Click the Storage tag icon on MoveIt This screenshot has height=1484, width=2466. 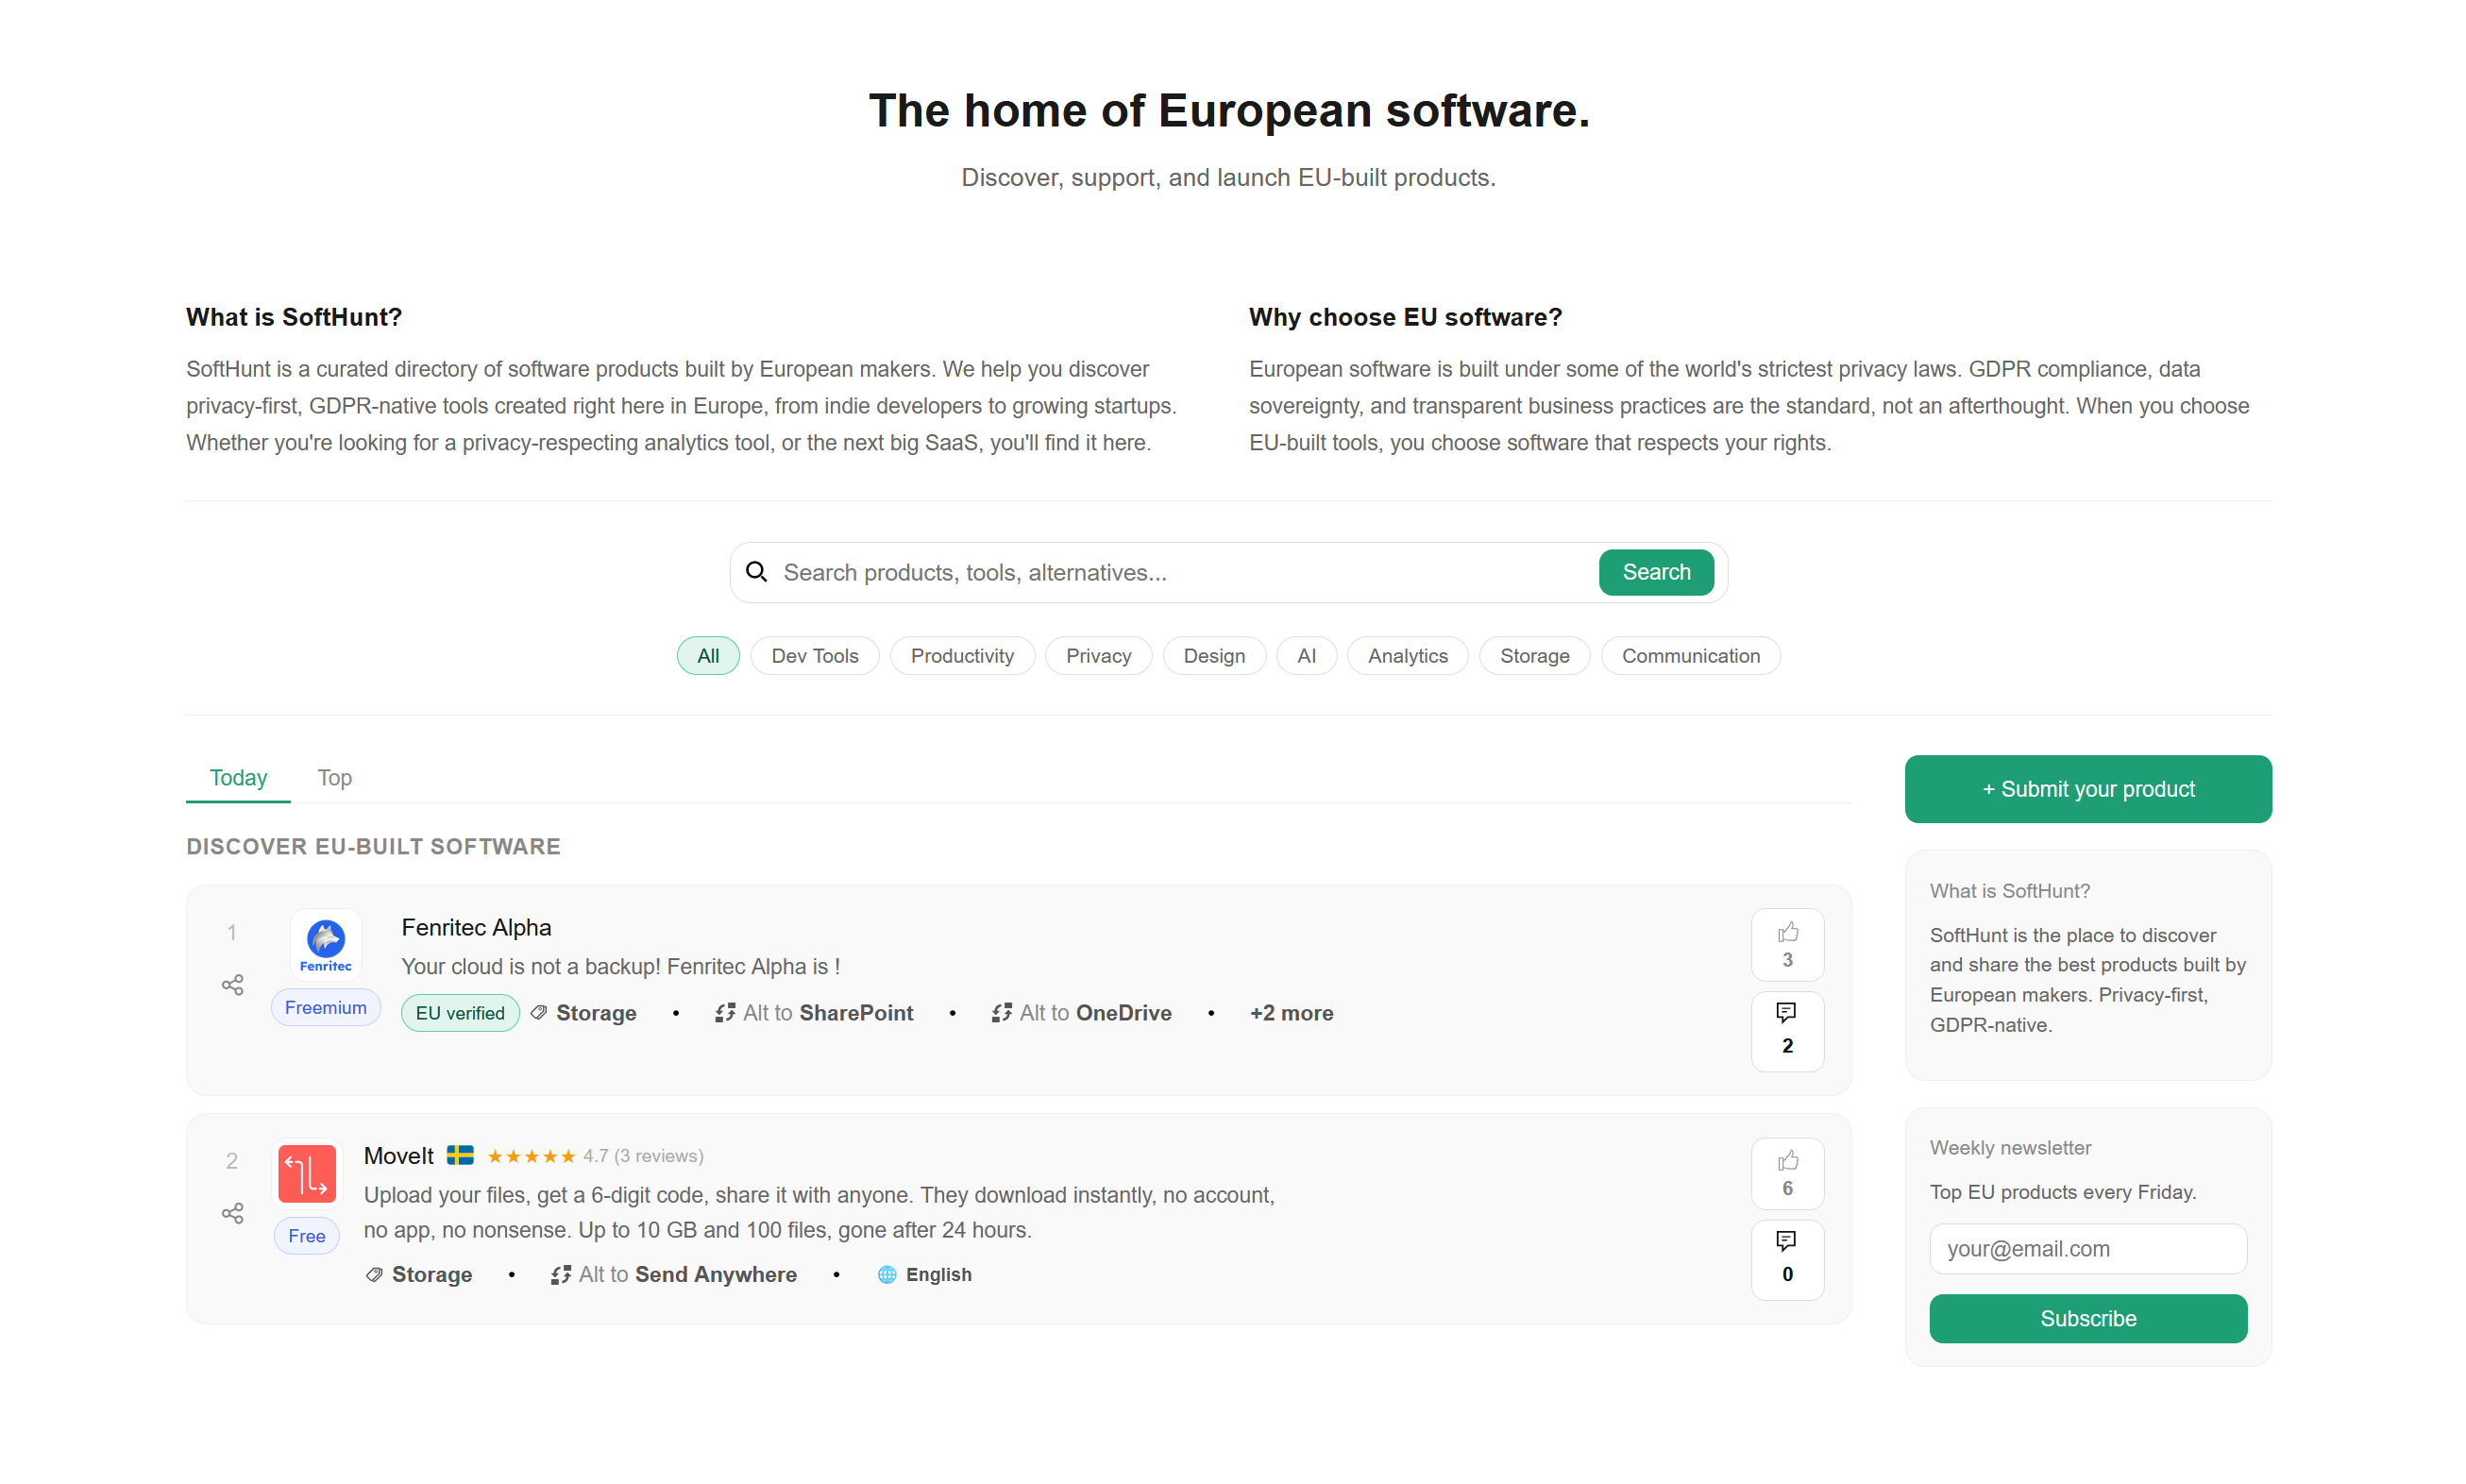pyautogui.click(x=375, y=1275)
